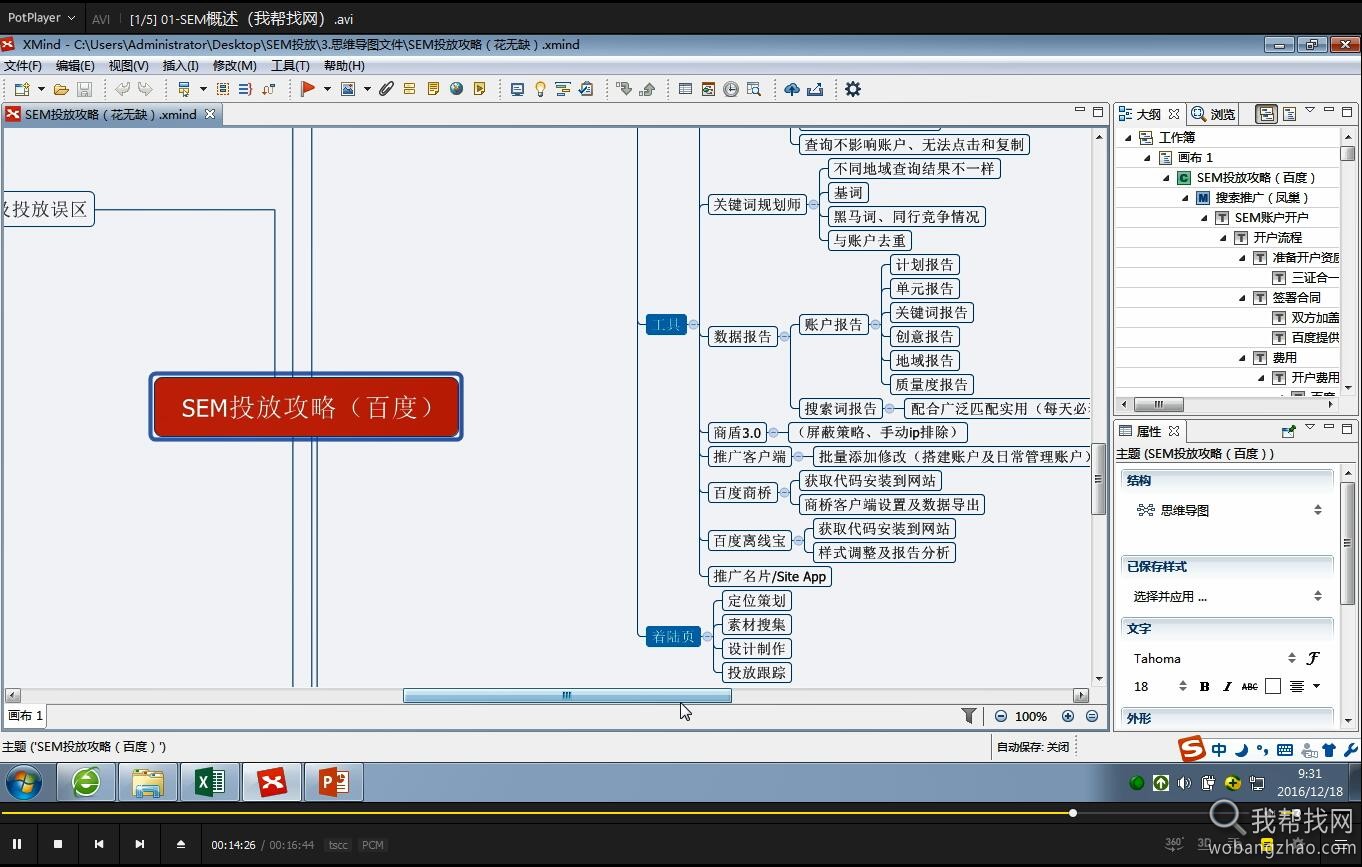1362x867 pixels.
Task: Select the 质量度报告 topic
Action: click(932, 384)
